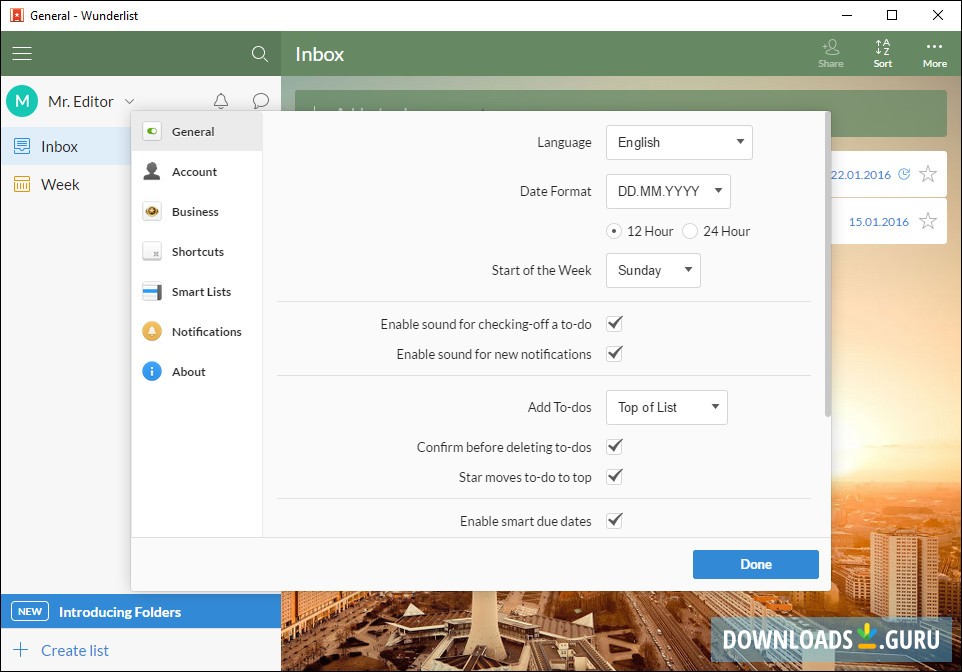
Task: Click the Mr. Editor user name
Action: click(80, 101)
